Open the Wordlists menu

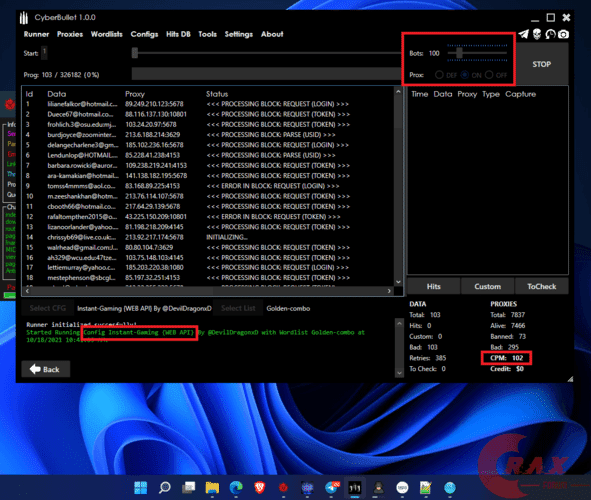(107, 34)
